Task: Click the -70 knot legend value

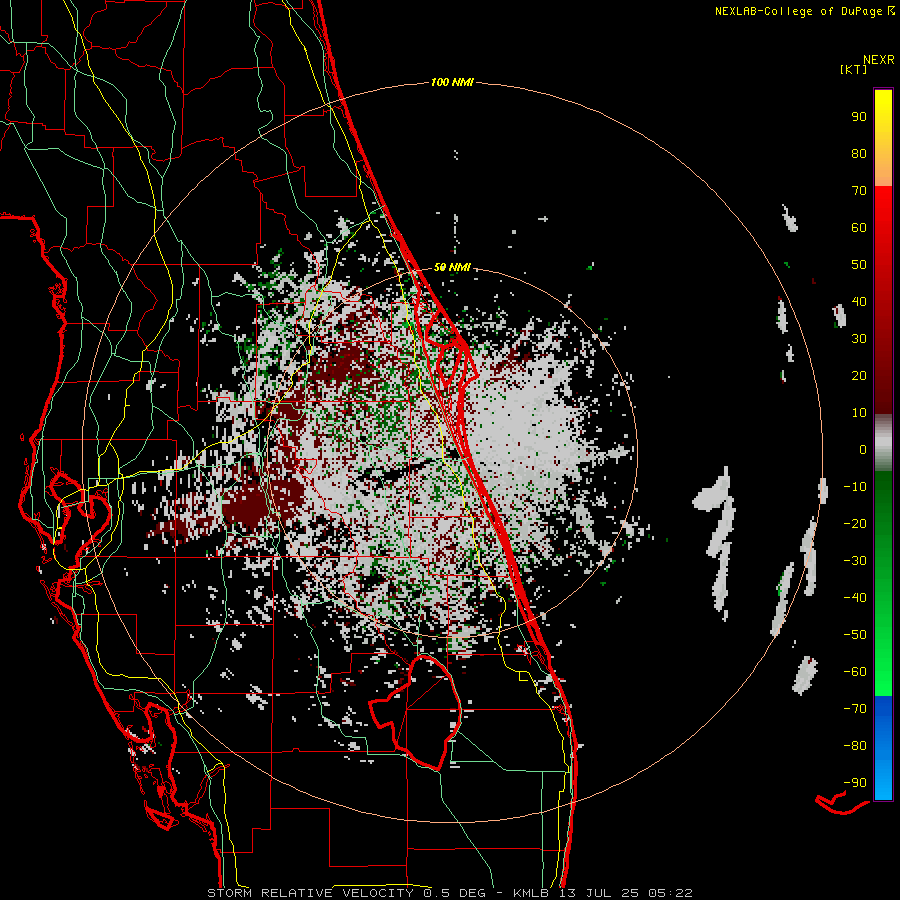Action: click(855, 709)
